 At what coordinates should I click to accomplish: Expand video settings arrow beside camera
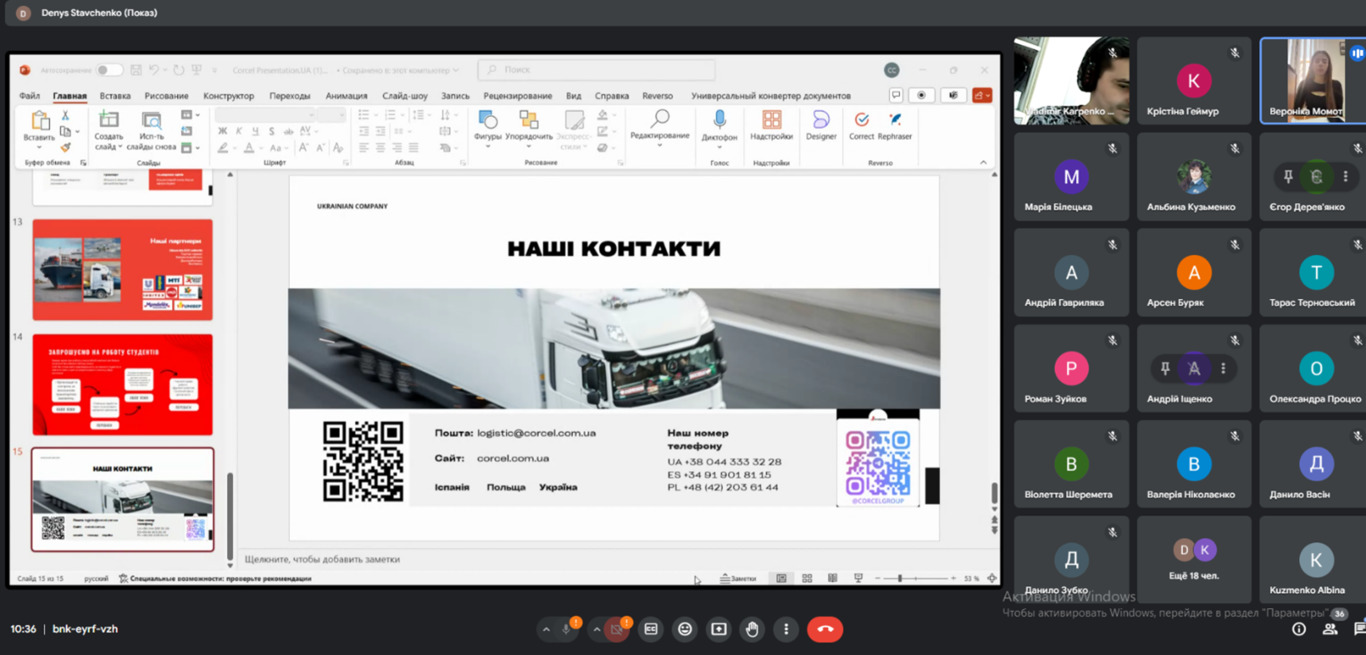tap(597, 629)
